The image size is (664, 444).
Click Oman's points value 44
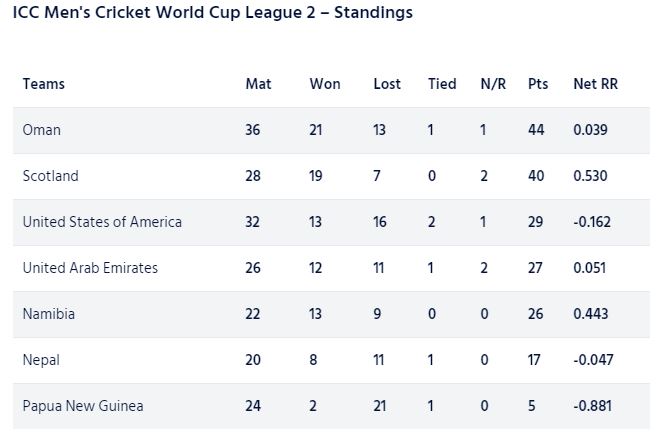pos(536,130)
